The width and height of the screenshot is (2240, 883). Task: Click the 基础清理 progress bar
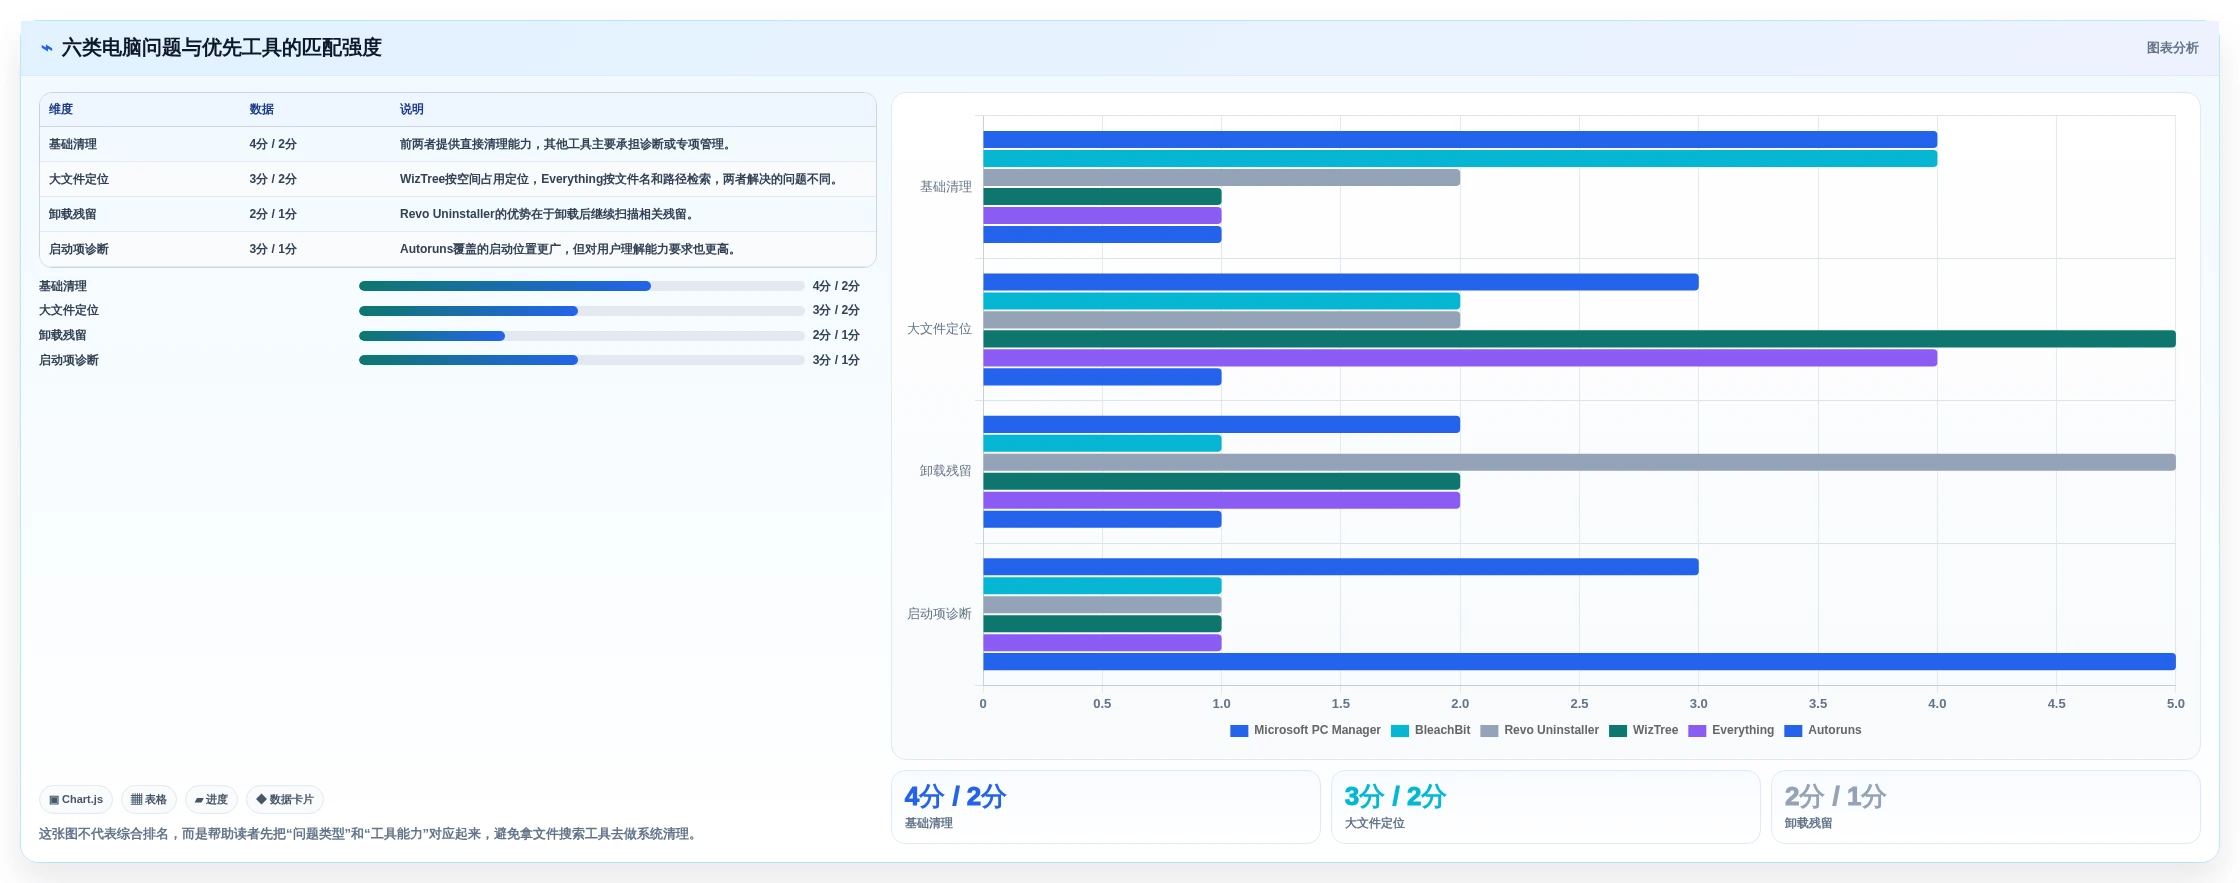pyautogui.click(x=581, y=286)
